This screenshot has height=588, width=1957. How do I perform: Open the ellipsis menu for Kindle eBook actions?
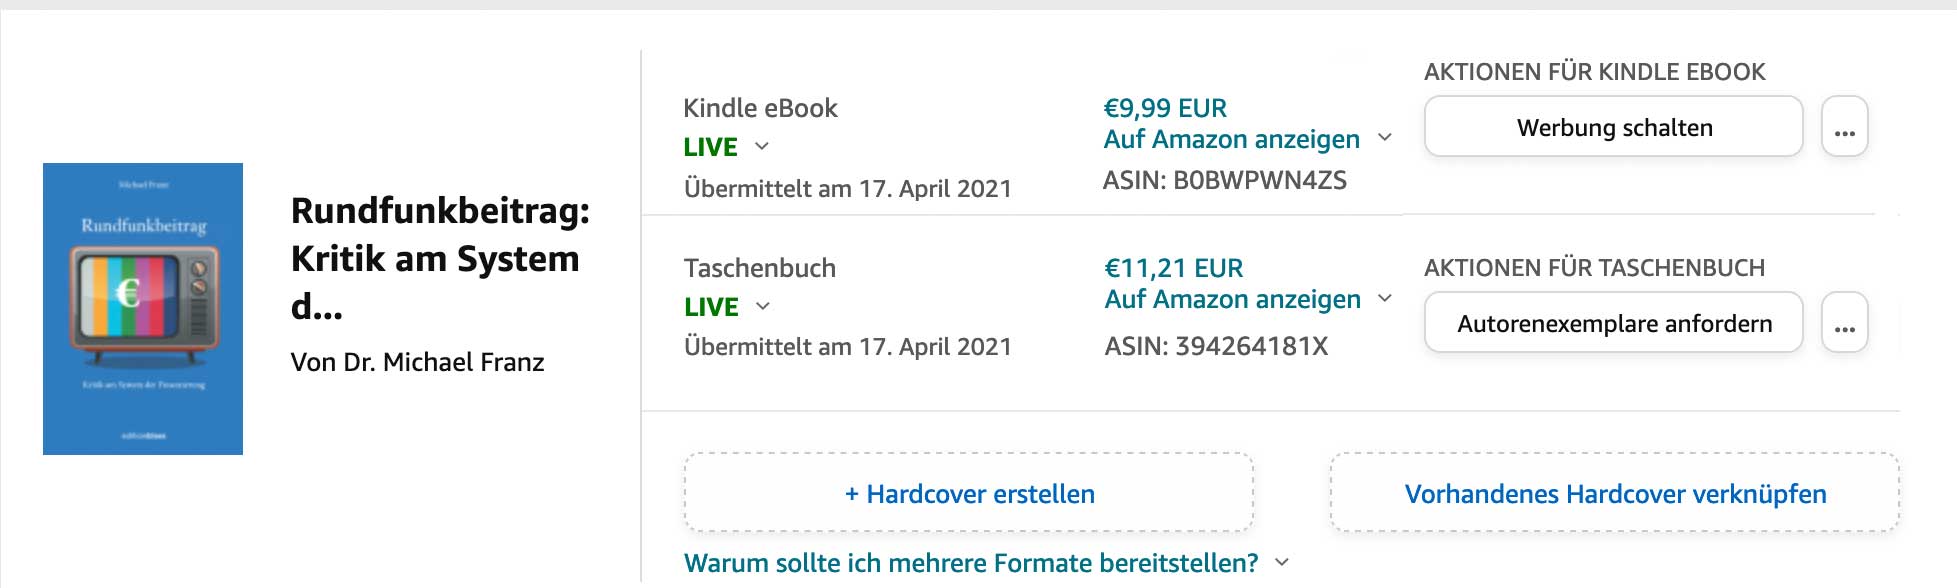1844,127
